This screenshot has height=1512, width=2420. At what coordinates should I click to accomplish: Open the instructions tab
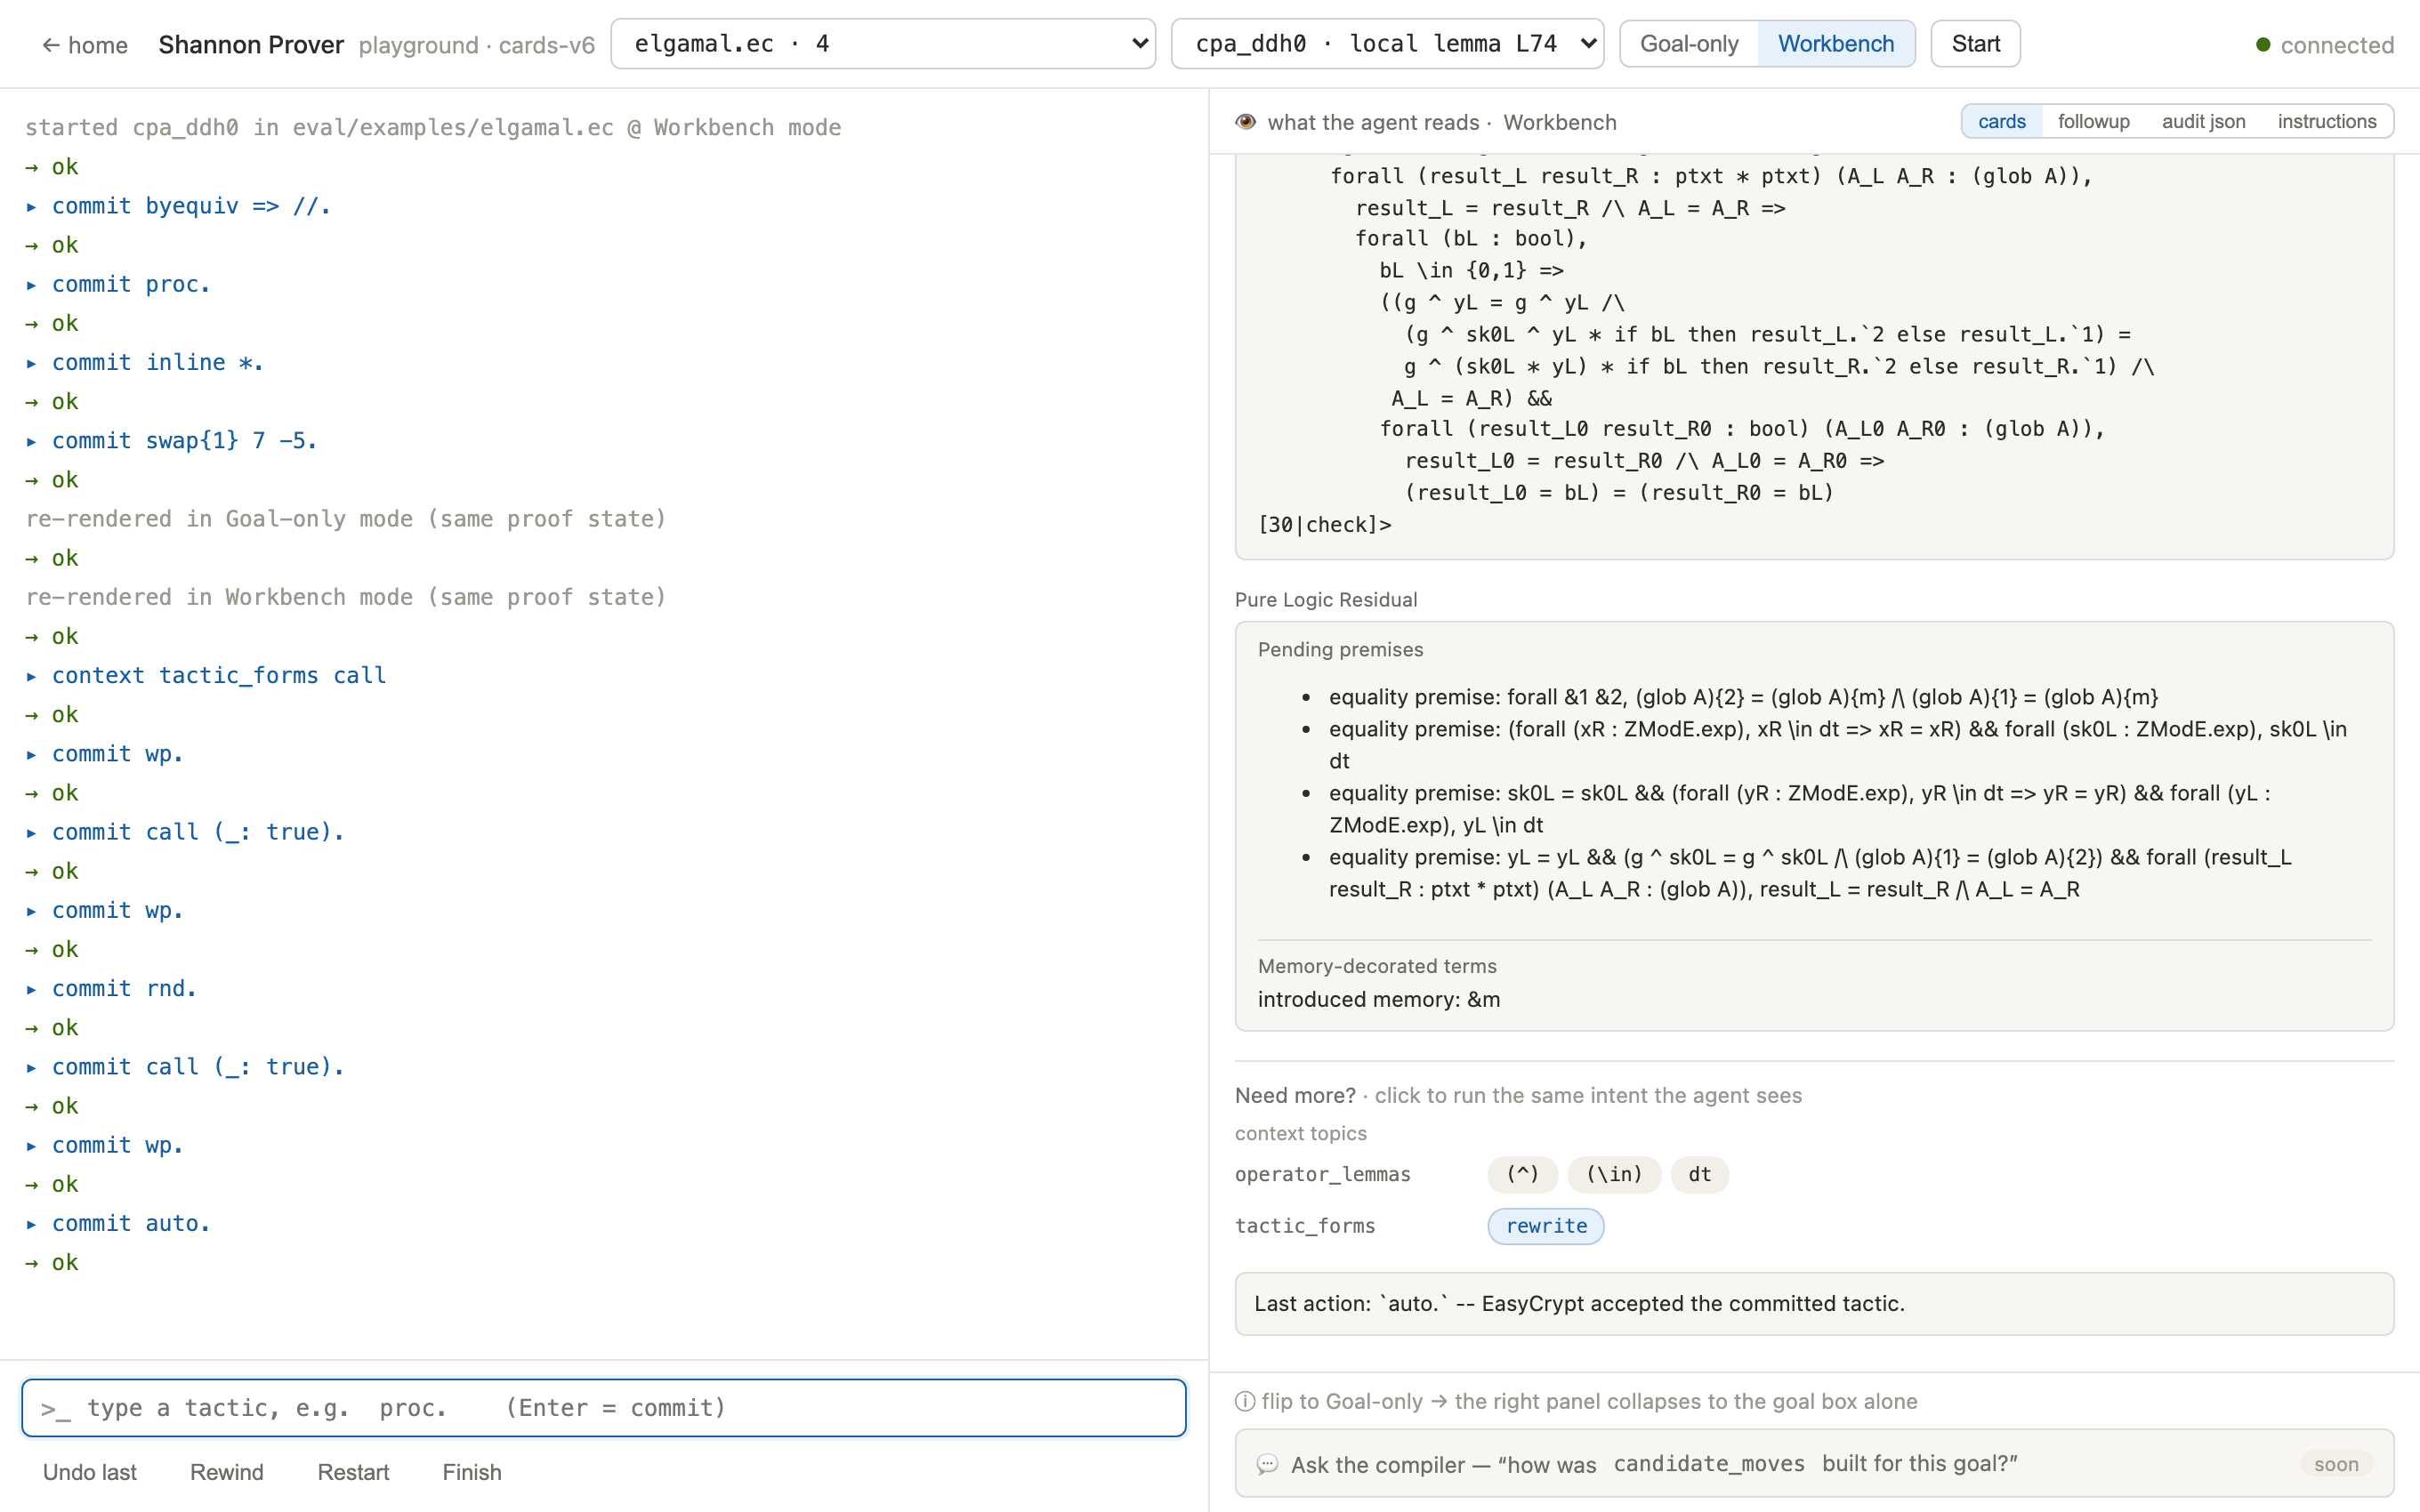(x=2326, y=121)
